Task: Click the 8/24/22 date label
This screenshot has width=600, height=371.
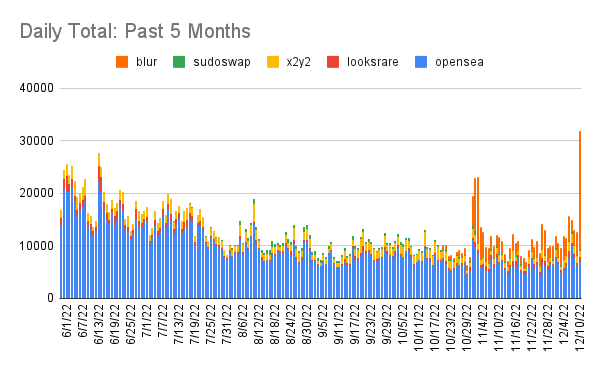Action: point(291,324)
